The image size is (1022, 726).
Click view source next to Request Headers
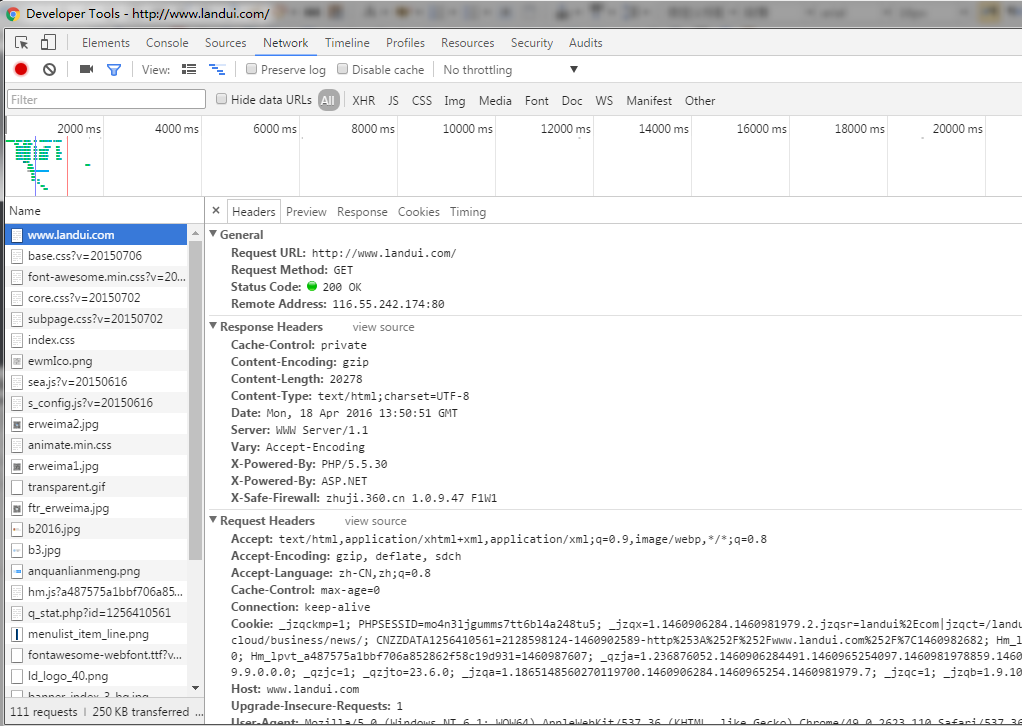click(x=375, y=521)
